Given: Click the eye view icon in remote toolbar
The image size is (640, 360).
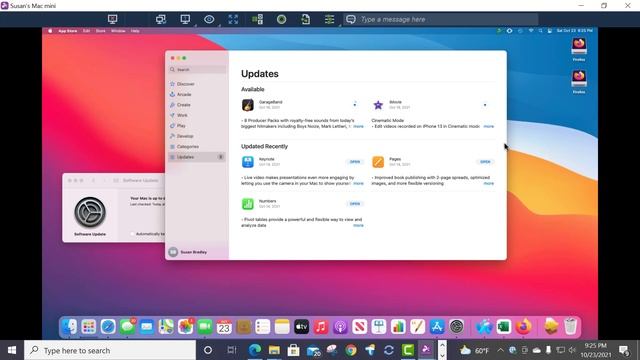Looking at the screenshot, I should click(x=209, y=19).
